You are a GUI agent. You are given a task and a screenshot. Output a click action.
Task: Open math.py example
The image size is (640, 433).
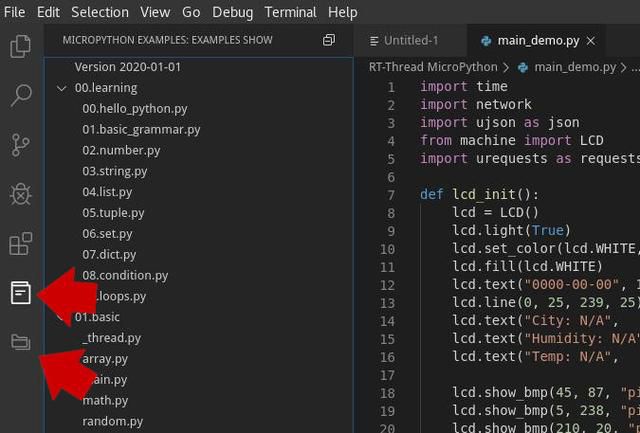105,400
